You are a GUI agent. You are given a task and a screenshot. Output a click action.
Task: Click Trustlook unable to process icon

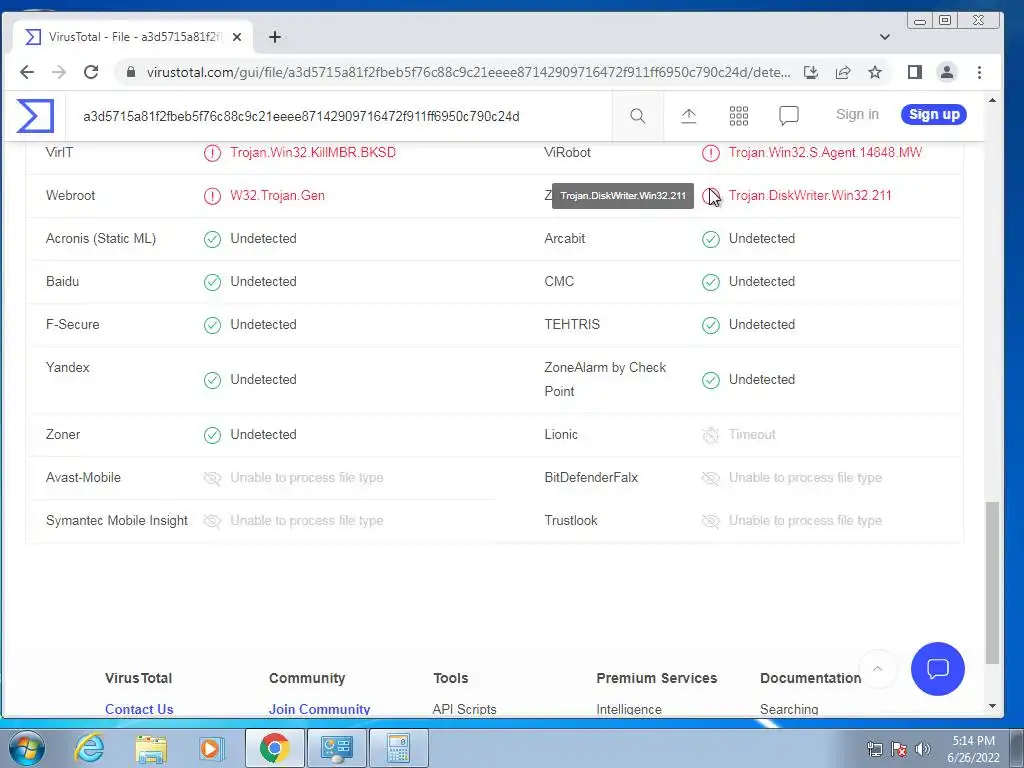[711, 521]
